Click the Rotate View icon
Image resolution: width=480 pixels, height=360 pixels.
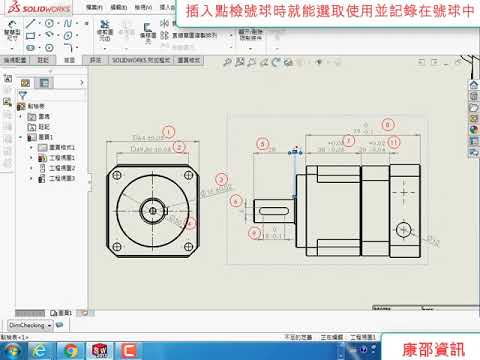(276, 62)
